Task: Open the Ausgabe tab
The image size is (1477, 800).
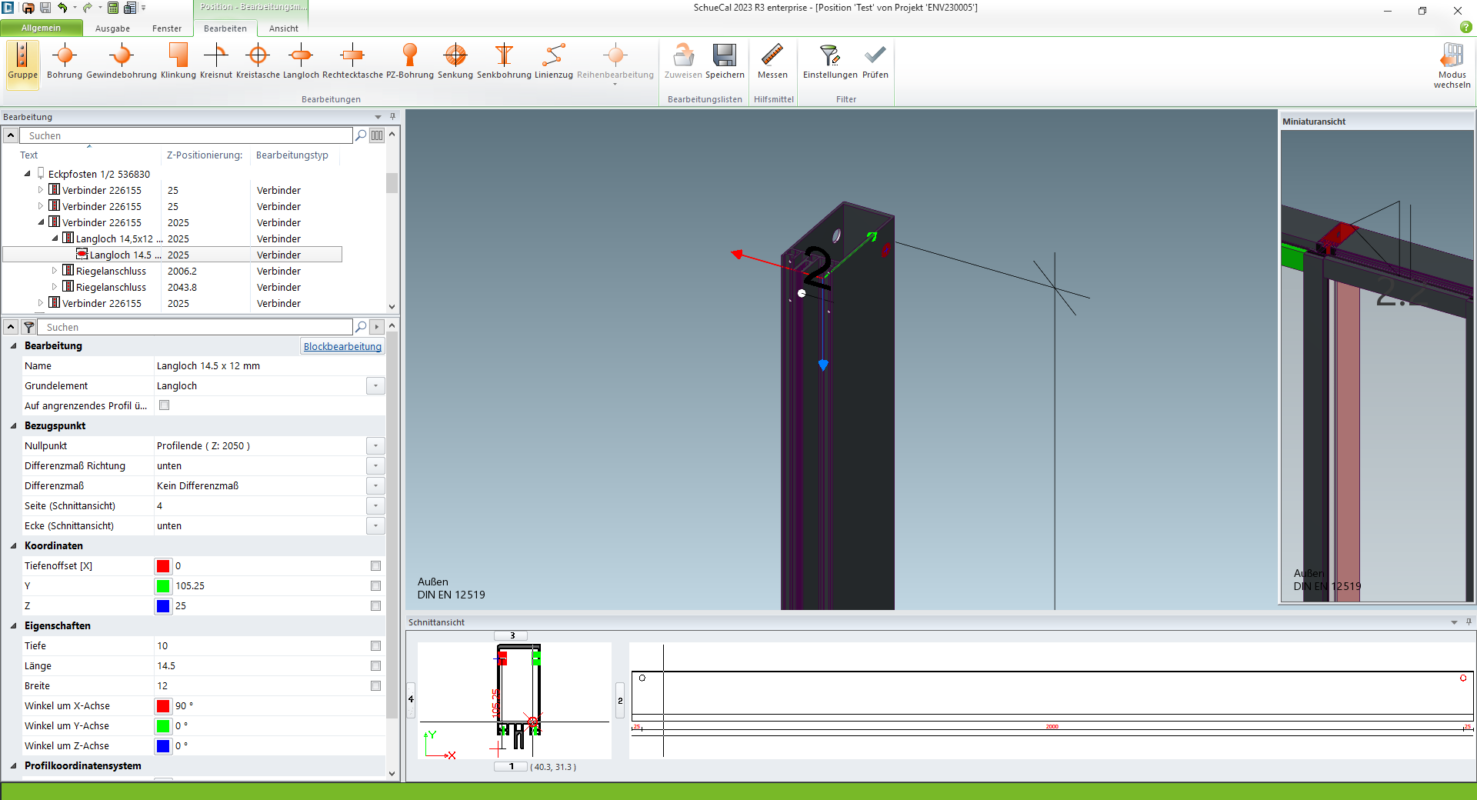Action: (112, 29)
